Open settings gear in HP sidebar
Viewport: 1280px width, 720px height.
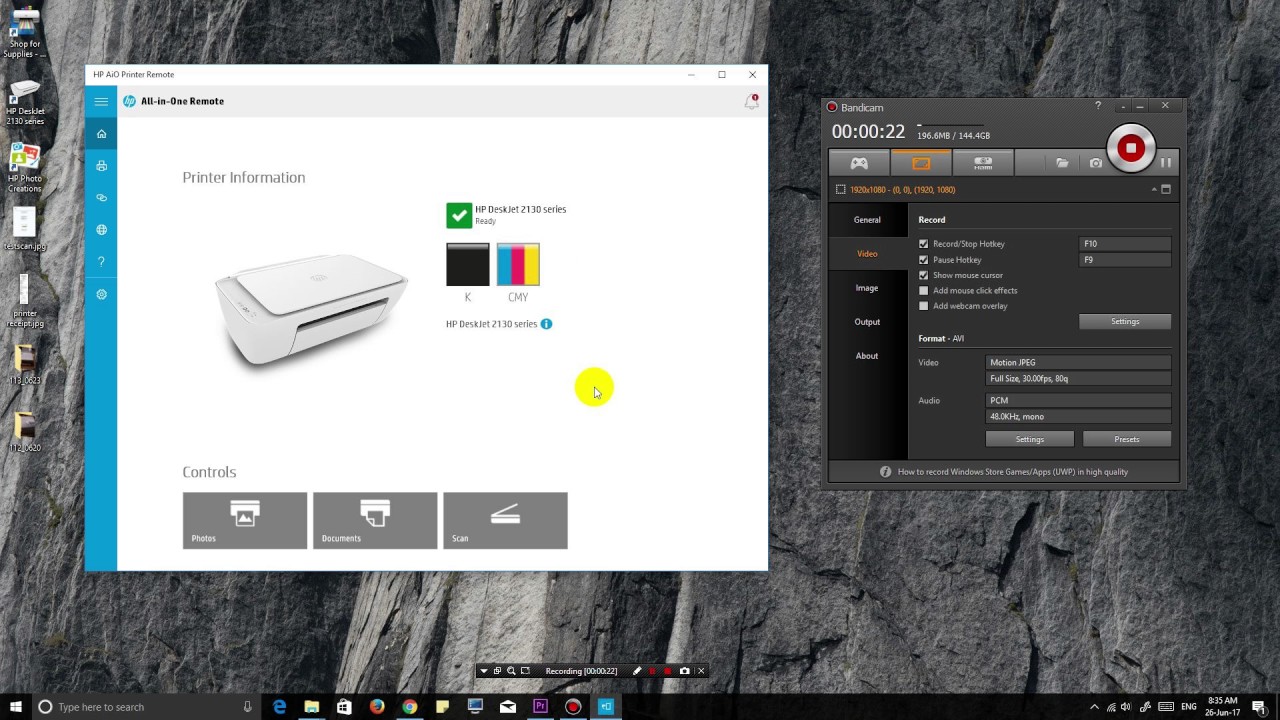click(101, 294)
